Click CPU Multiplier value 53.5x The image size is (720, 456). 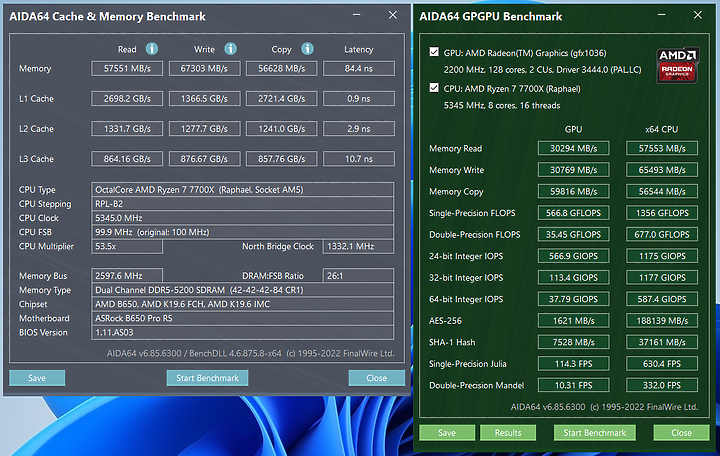pos(127,247)
